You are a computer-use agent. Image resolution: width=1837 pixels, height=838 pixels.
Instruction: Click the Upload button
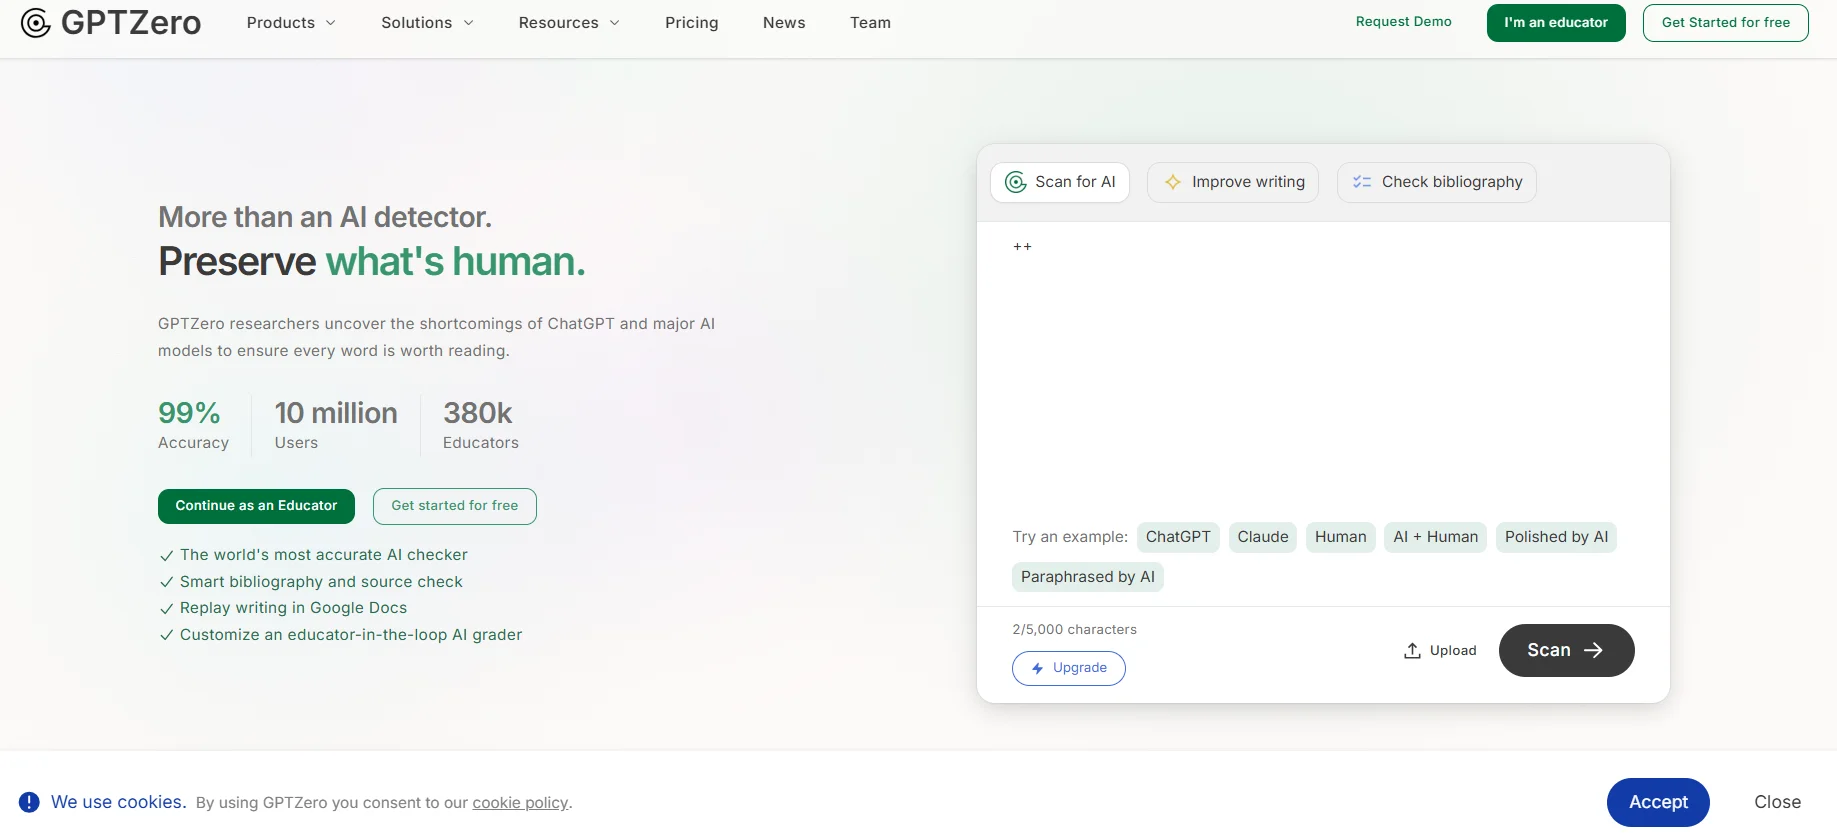tap(1440, 651)
